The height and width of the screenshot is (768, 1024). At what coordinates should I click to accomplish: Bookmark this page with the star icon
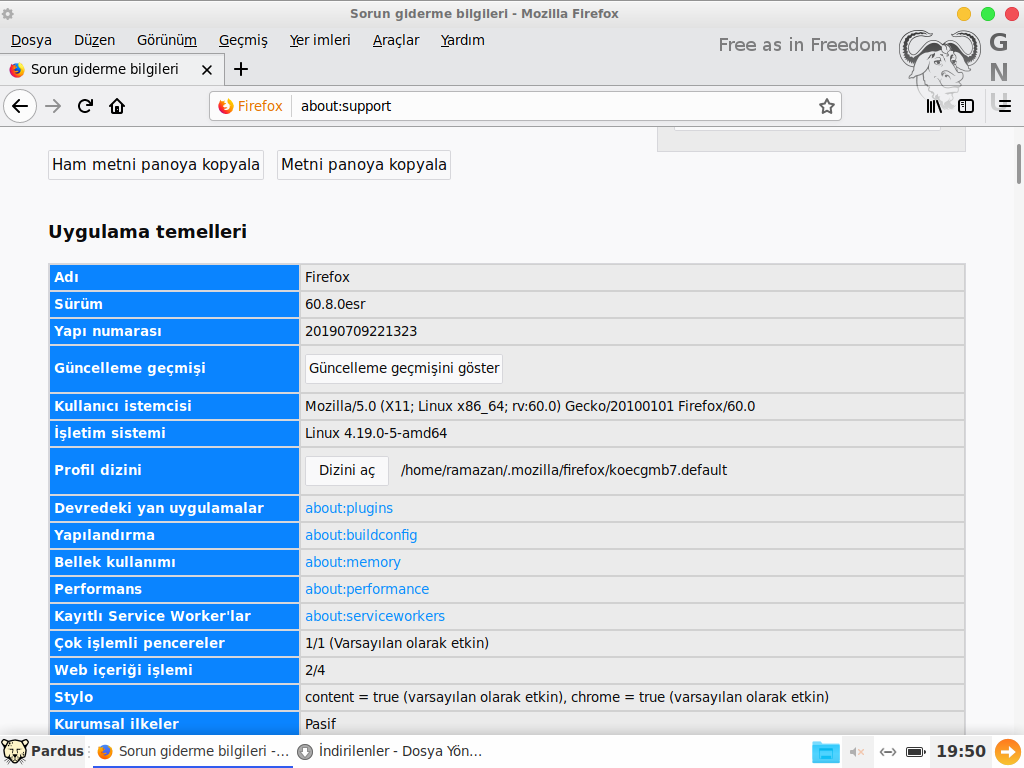(826, 106)
